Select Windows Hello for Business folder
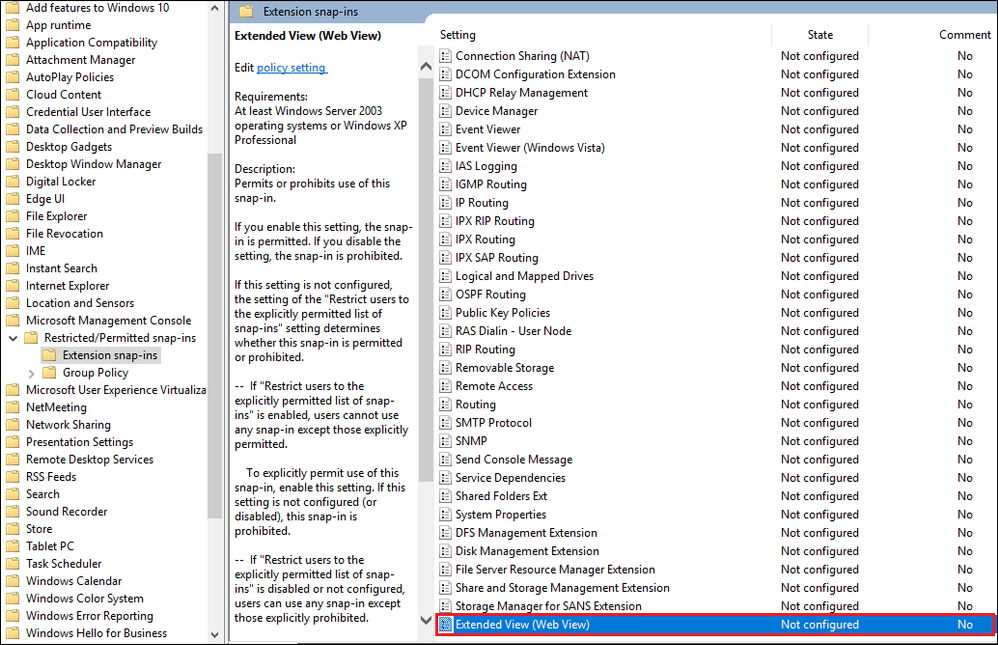Viewport: 998px width, 645px height. coord(96,633)
